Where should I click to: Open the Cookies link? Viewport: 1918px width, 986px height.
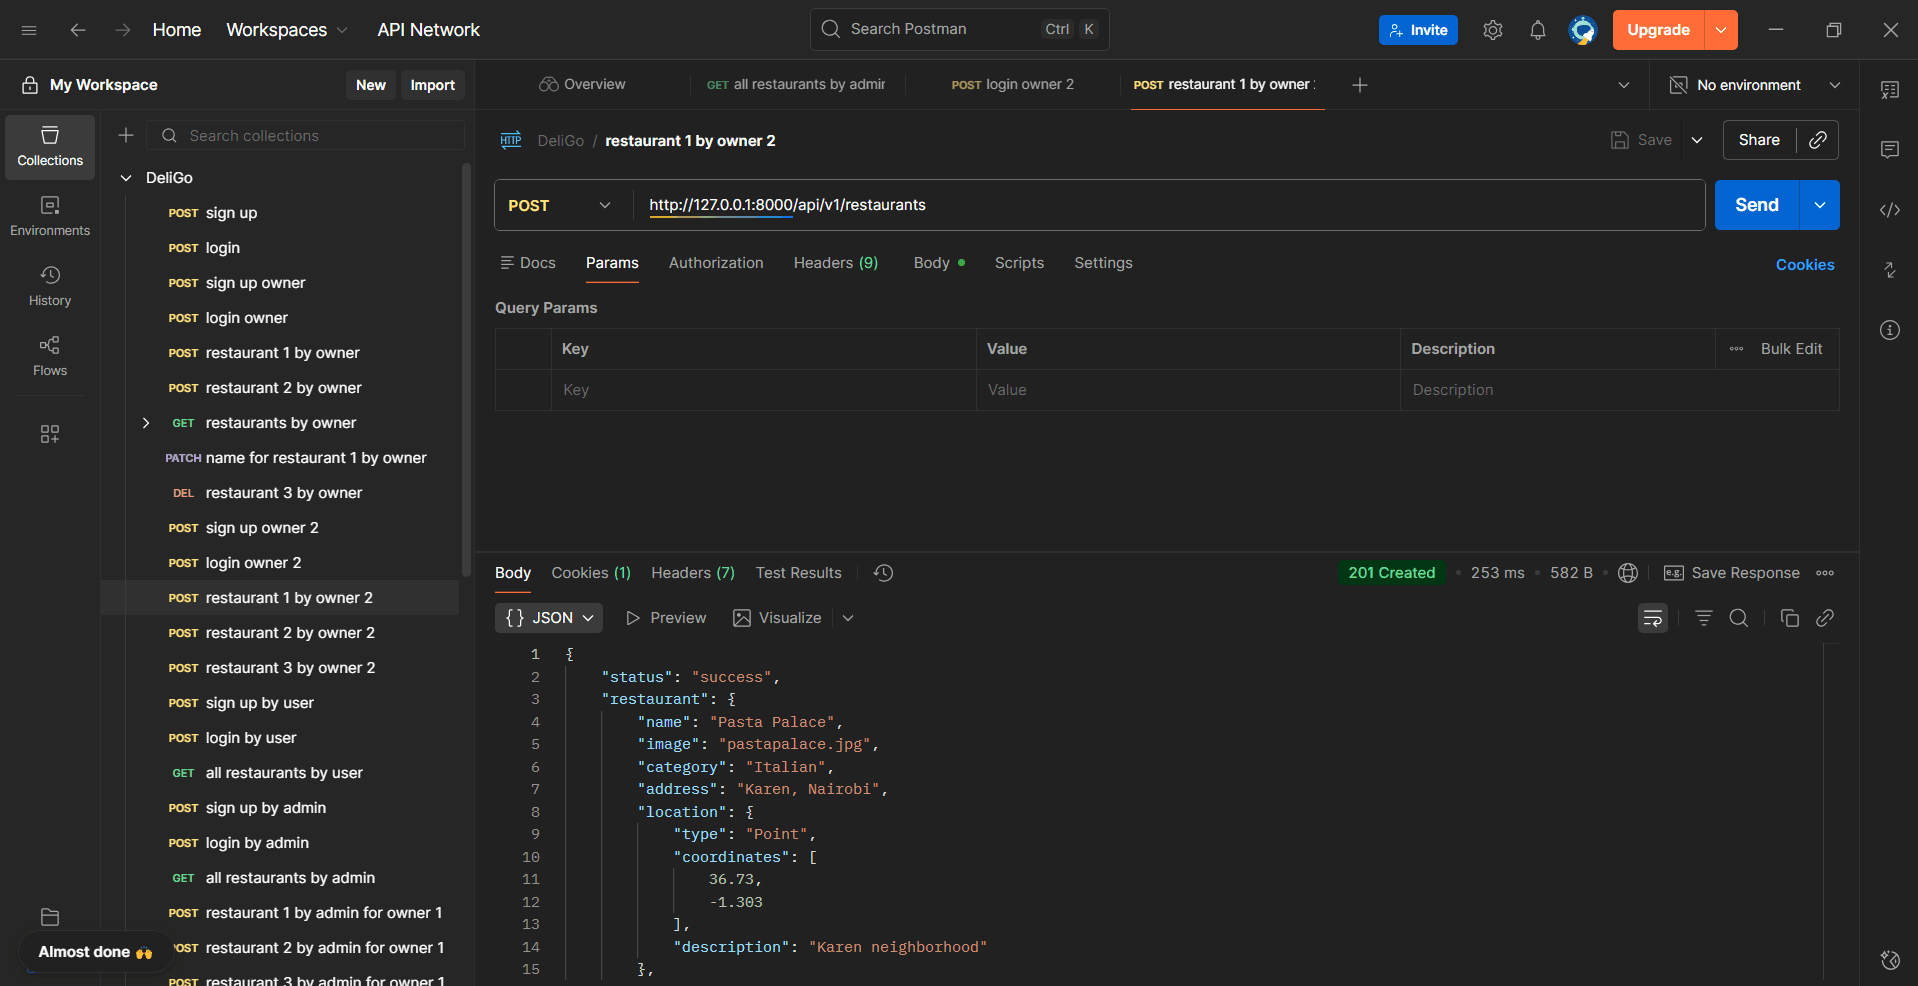click(x=1805, y=265)
